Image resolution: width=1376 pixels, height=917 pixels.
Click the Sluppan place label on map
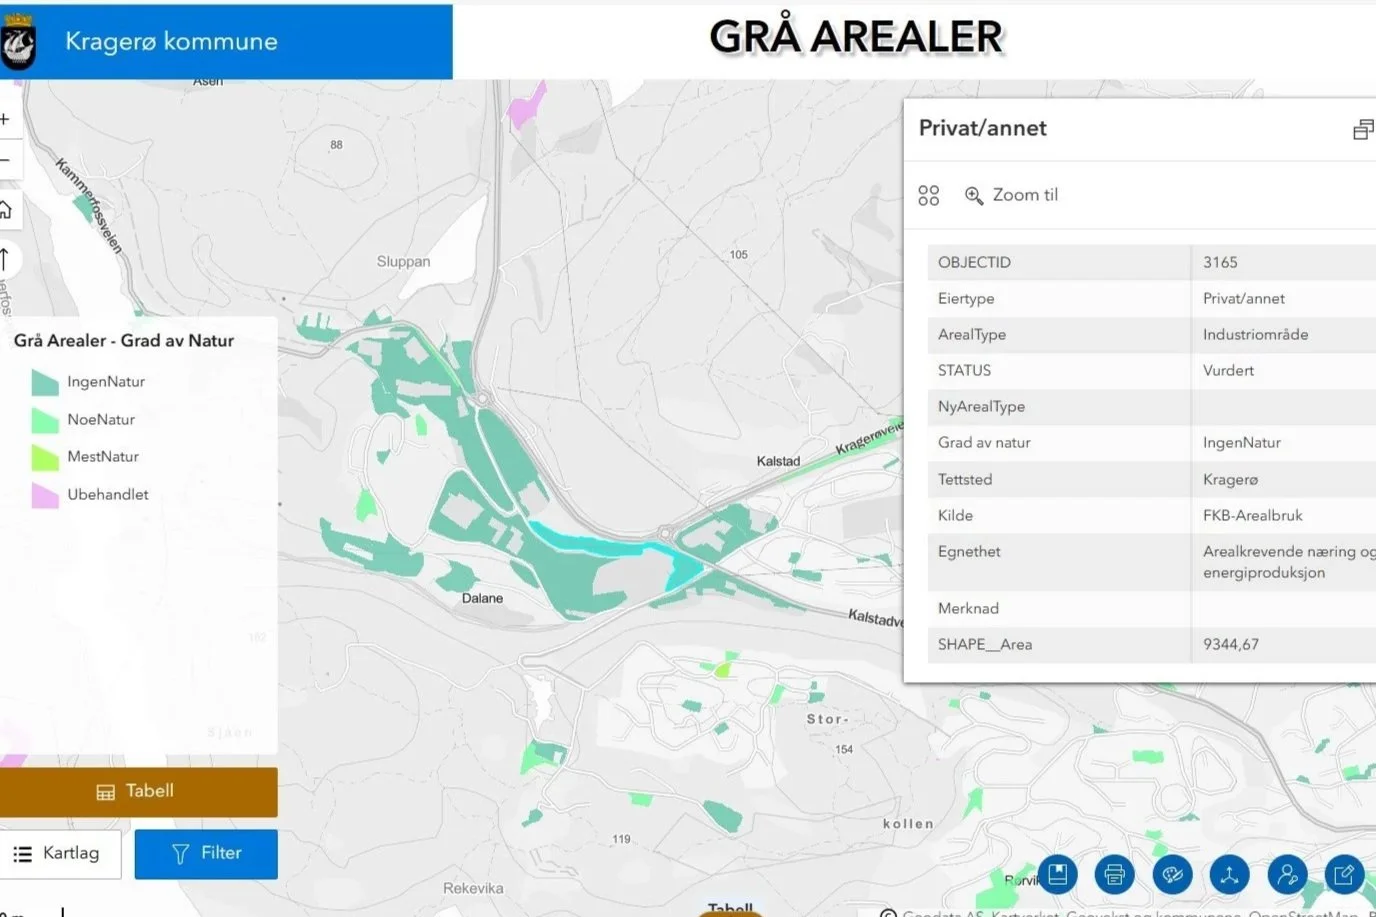pos(403,261)
